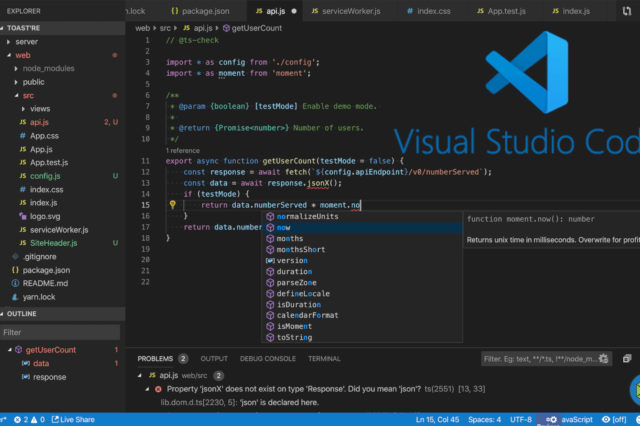
Task: Click the lightbulb quick fix icon
Action: (x=172, y=205)
